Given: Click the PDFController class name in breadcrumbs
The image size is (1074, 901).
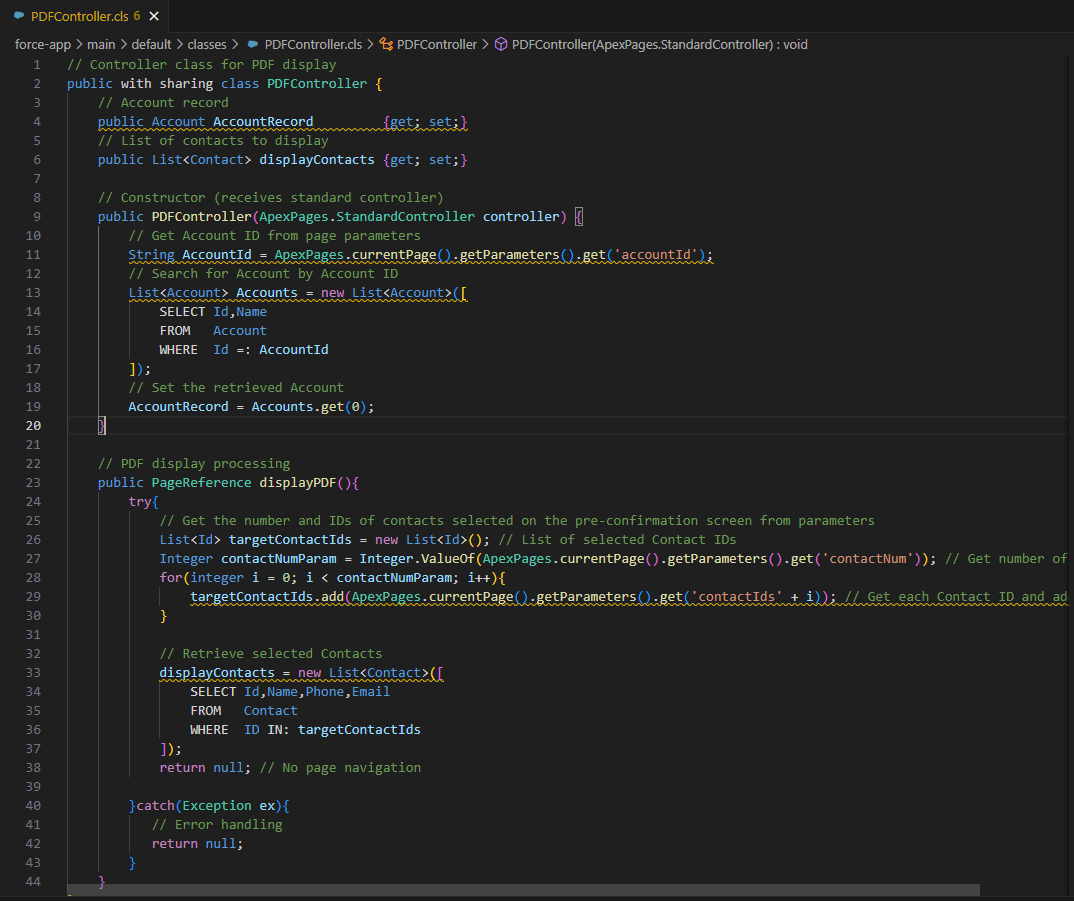Looking at the screenshot, I should tap(437, 44).
